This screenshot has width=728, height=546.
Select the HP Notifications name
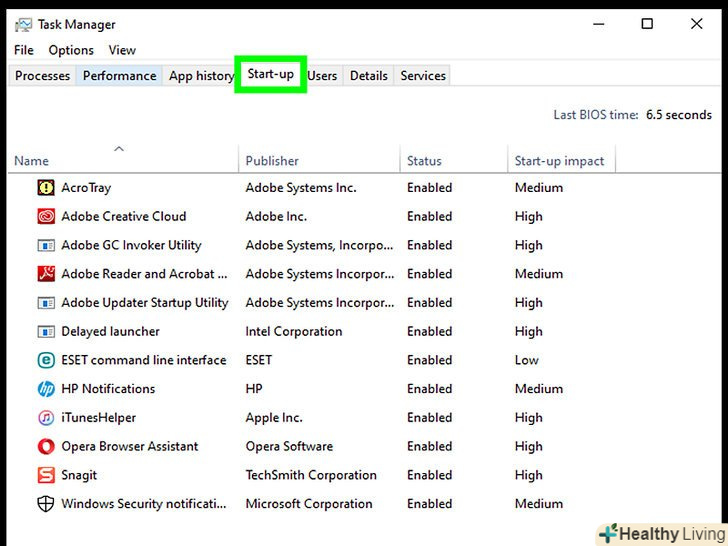click(108, 389)
